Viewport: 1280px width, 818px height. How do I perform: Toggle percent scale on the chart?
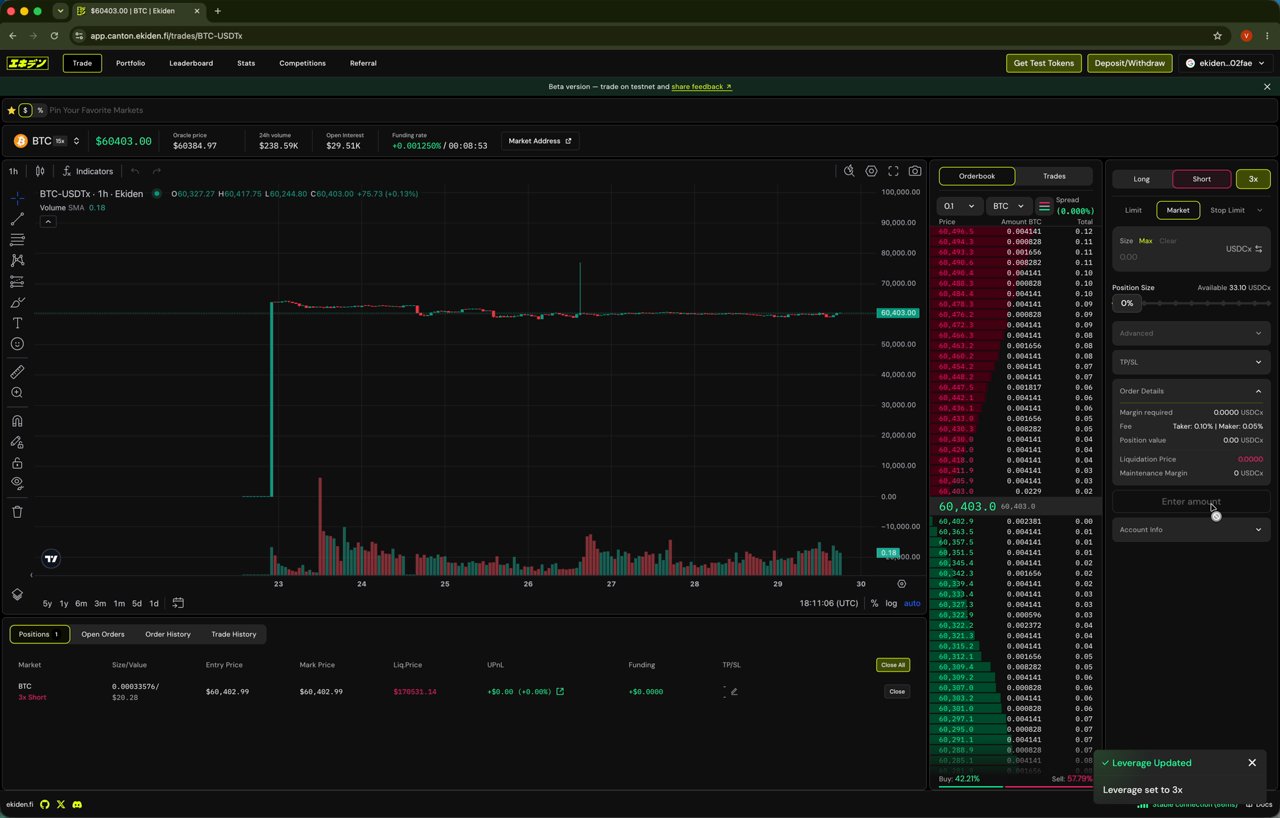[x=874, y=603]
